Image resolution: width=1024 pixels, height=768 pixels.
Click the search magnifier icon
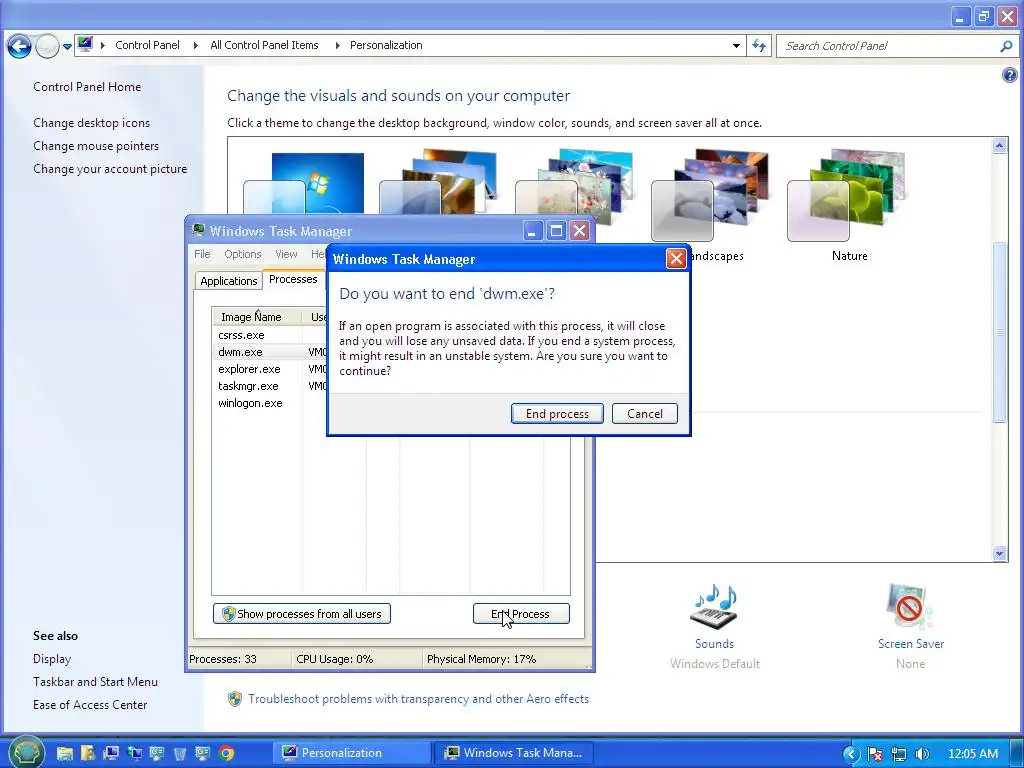(x=1006, y=46)
